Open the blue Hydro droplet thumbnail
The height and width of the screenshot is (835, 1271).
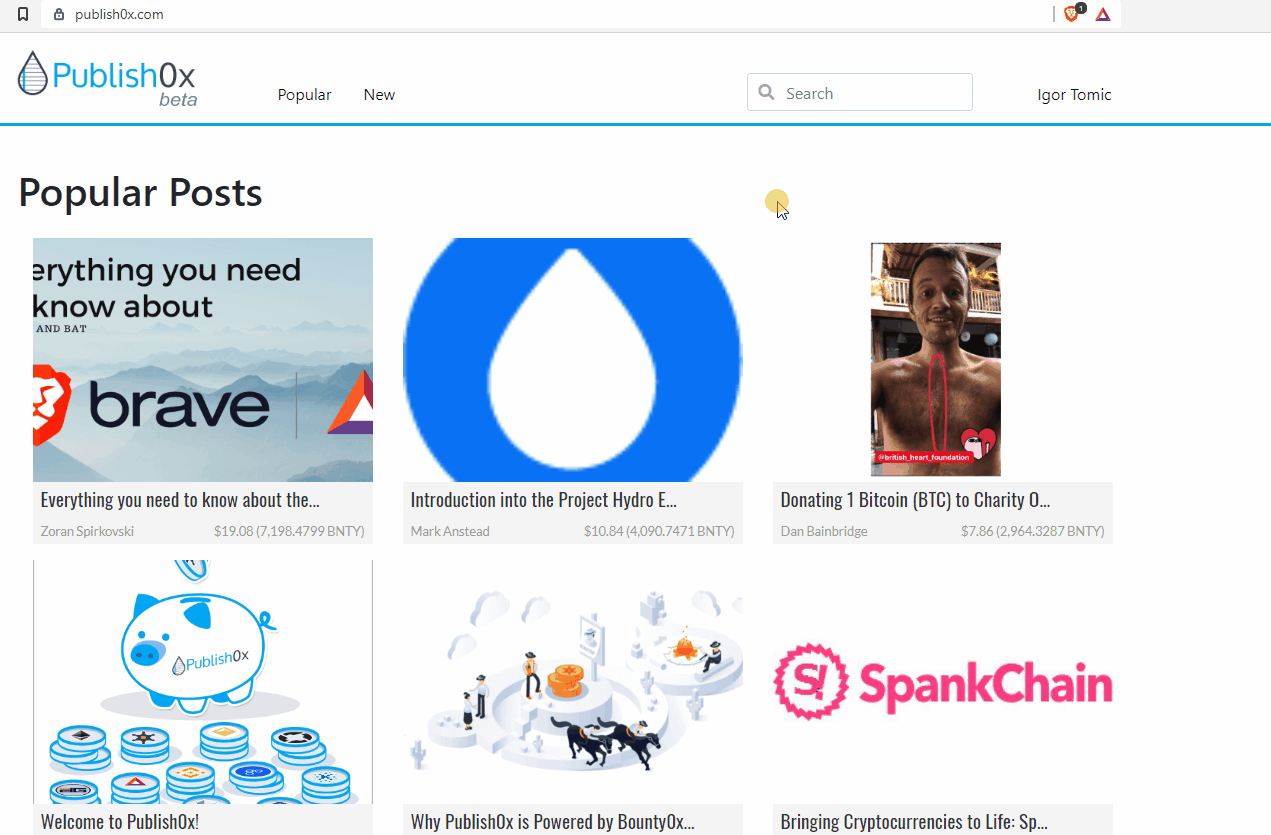pos(572,360)
